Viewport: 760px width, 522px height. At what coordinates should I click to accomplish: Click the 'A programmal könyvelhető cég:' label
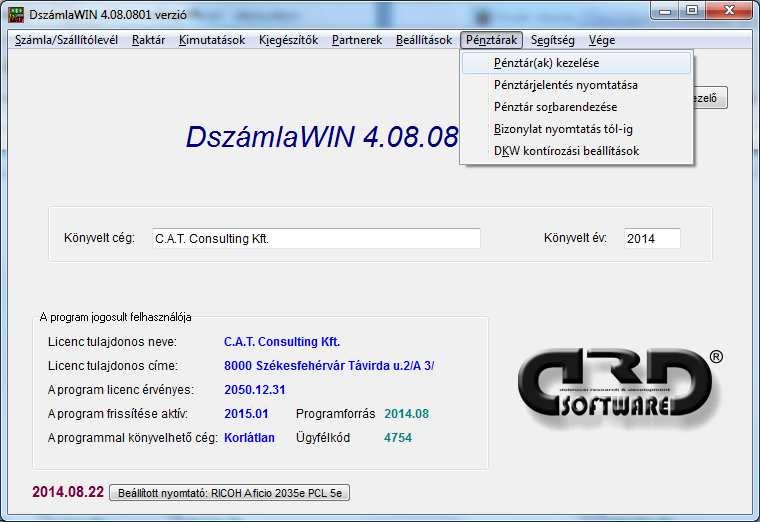pos(133,438)
